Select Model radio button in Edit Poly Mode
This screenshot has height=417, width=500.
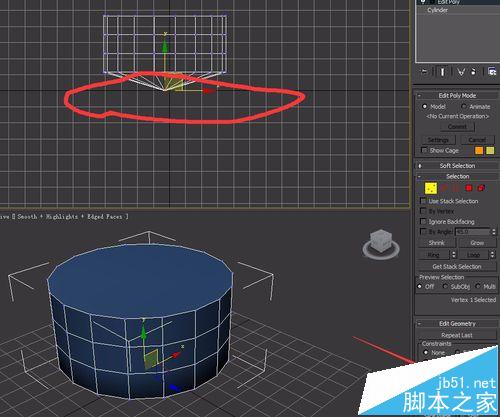point(424,106)
